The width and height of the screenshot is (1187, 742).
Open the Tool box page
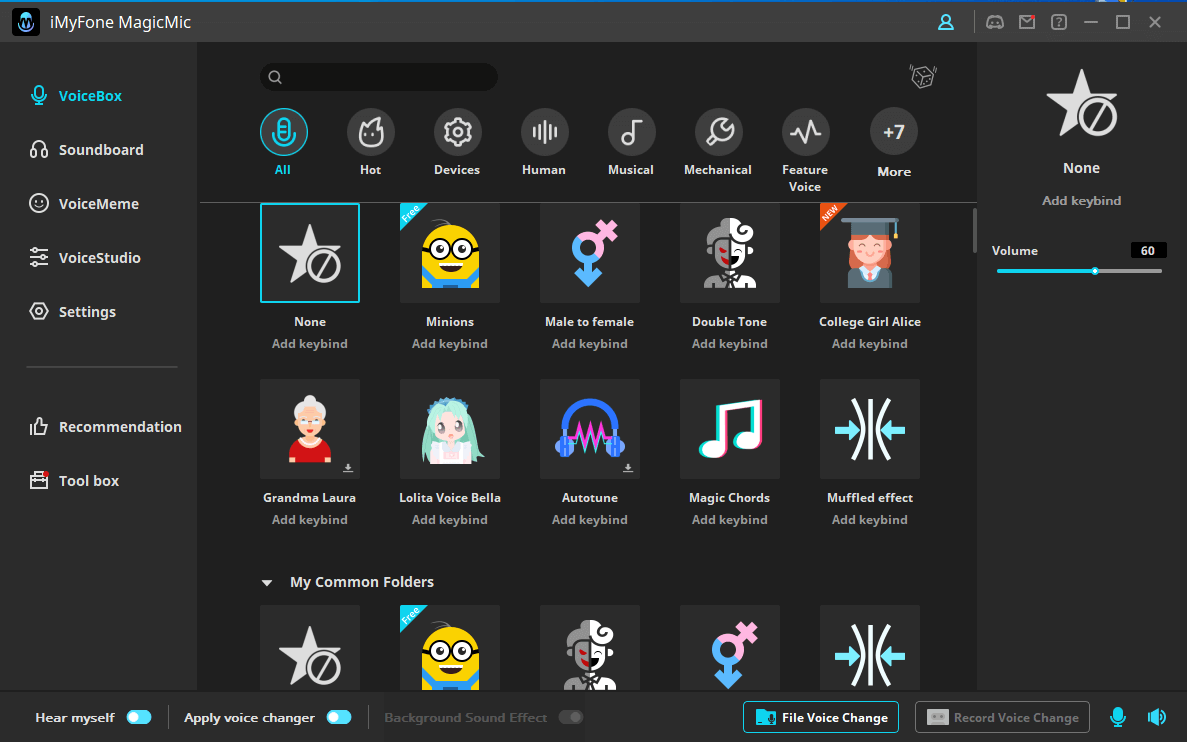click(74, 480)
